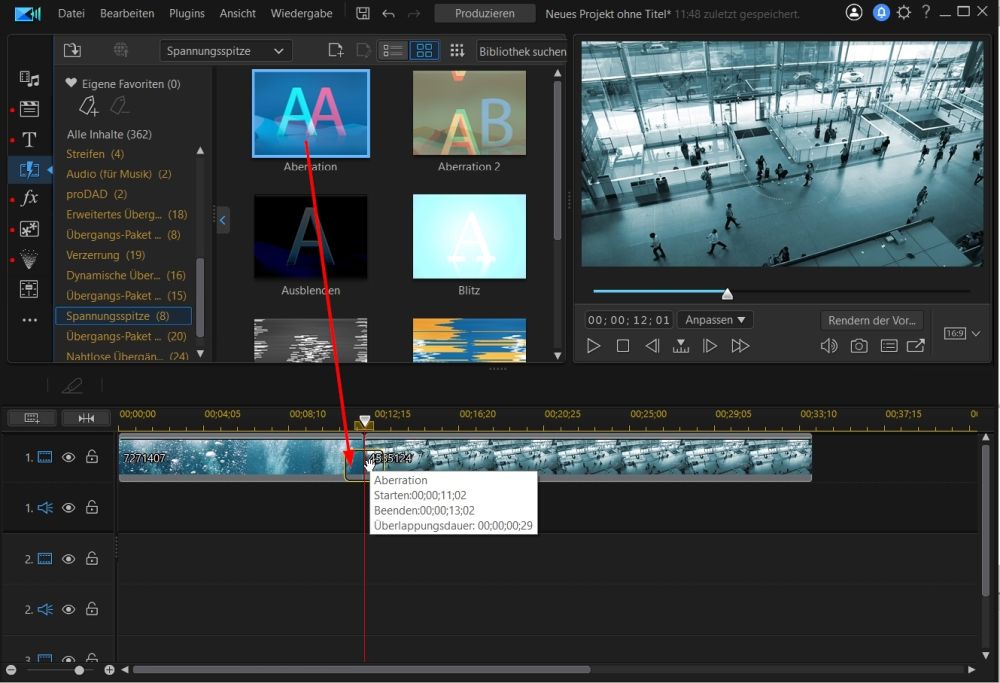Viewport: 1000px width, 683px height.
Task: Toggle visibility of audio track 1
Action: click(x=68, y=508)
